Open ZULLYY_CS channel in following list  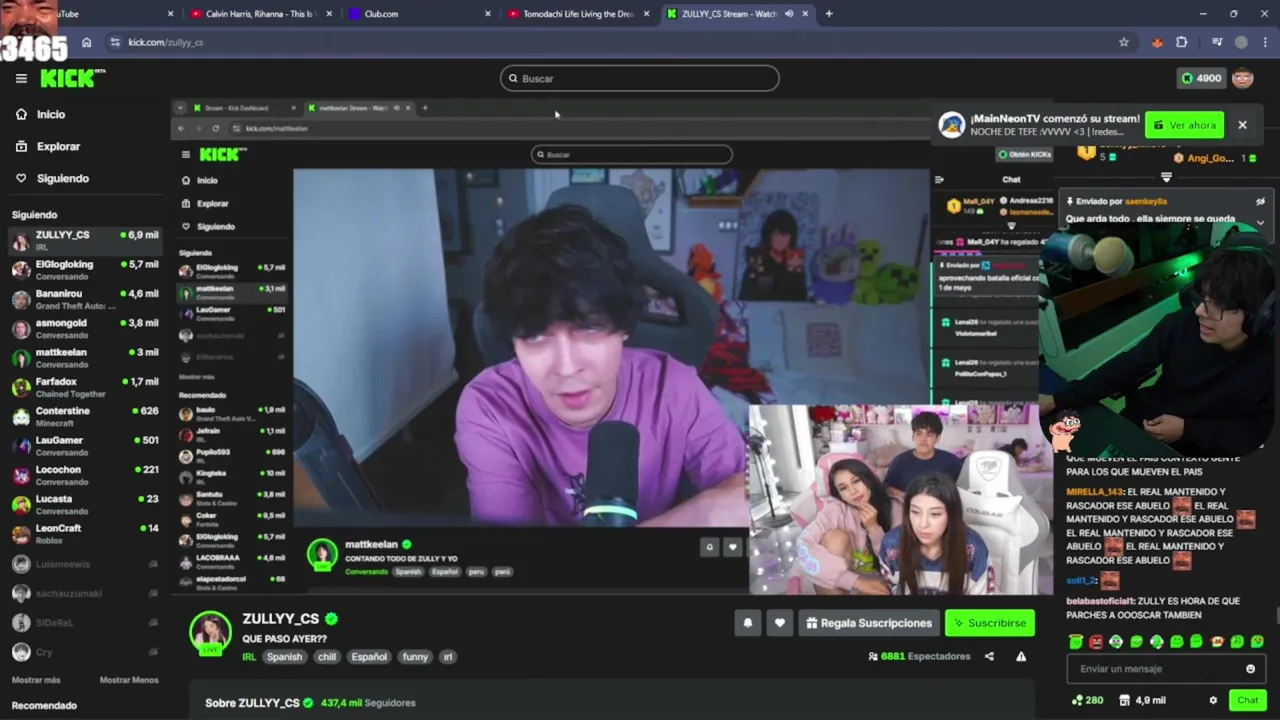[x=85, y=241]
